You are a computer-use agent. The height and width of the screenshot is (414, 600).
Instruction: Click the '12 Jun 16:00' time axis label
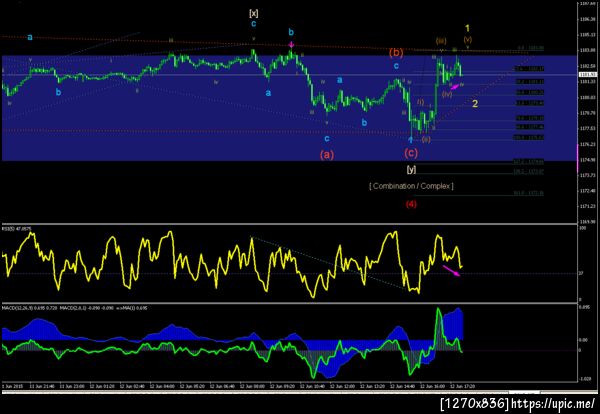click(x=432, y=386)
